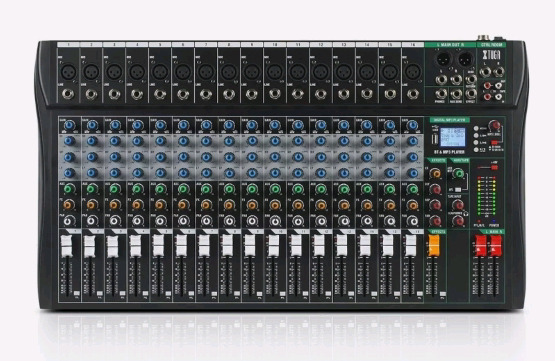Push the channel 1 PFL button
555x361 pixels.
(x=77, y=293)
